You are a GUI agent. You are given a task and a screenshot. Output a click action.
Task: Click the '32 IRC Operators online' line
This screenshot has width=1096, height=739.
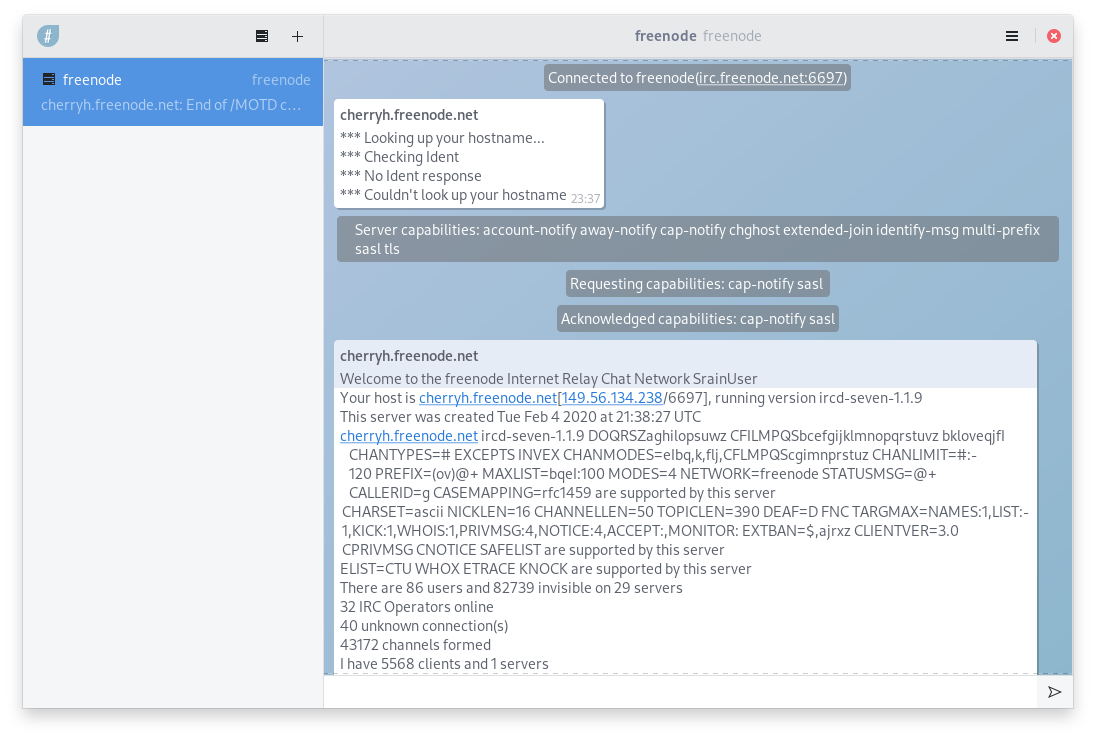(417, 607)
